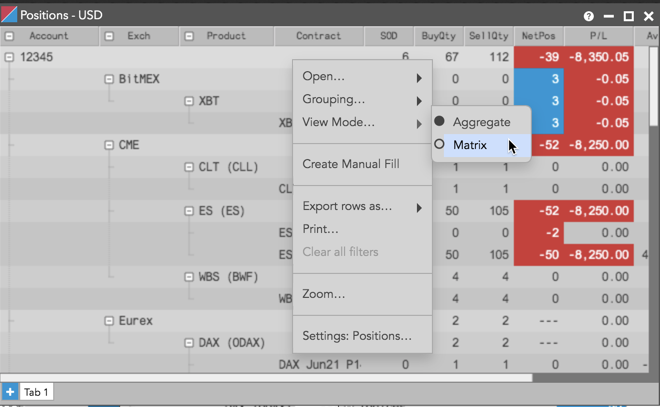
Task: Open the Grouping submenu arrow
Action: click(419, 101)
